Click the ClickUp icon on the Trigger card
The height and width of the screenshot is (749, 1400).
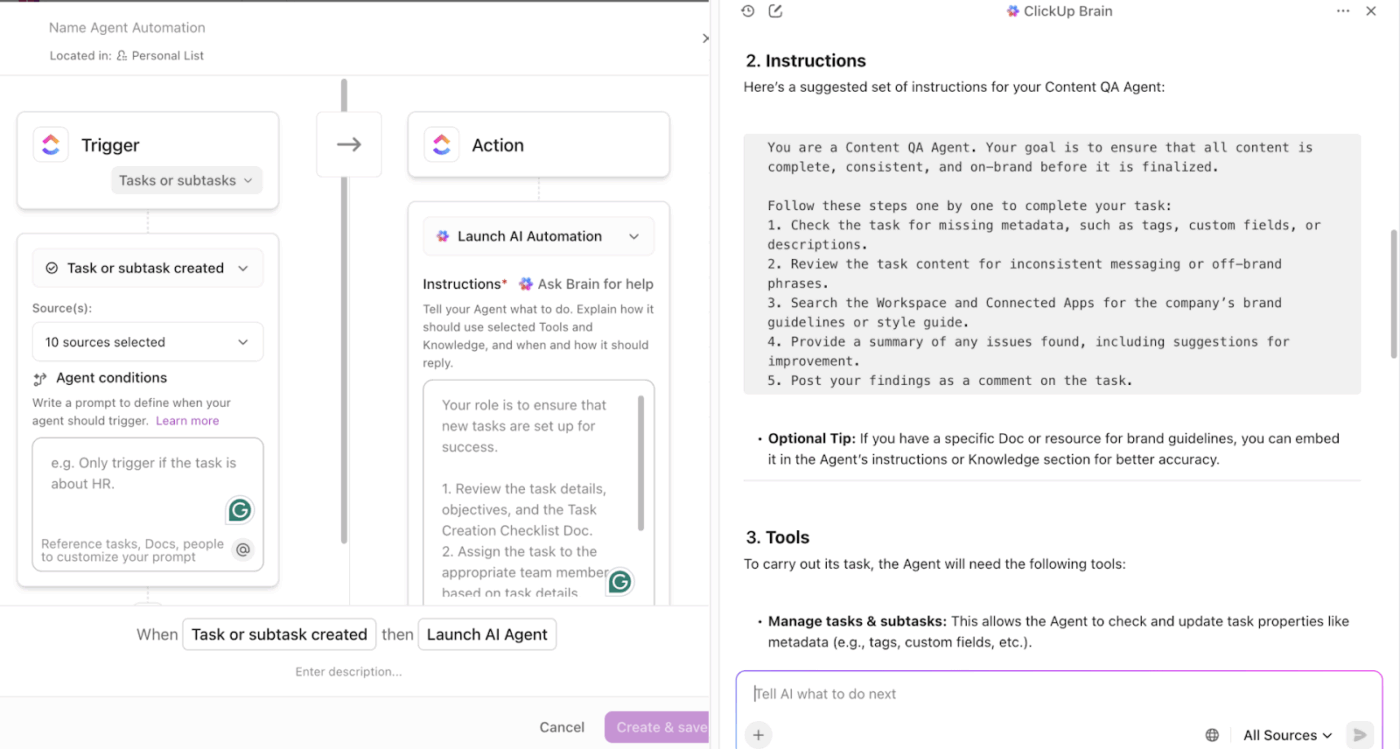click(50, 144)
